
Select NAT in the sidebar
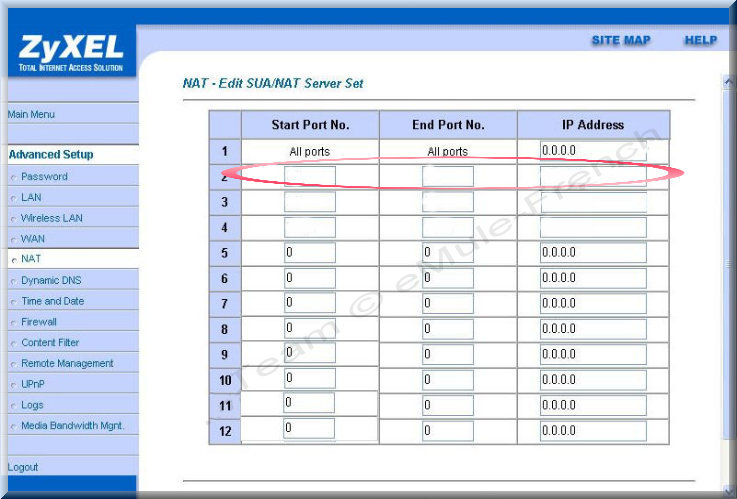[x=31, y=259]
